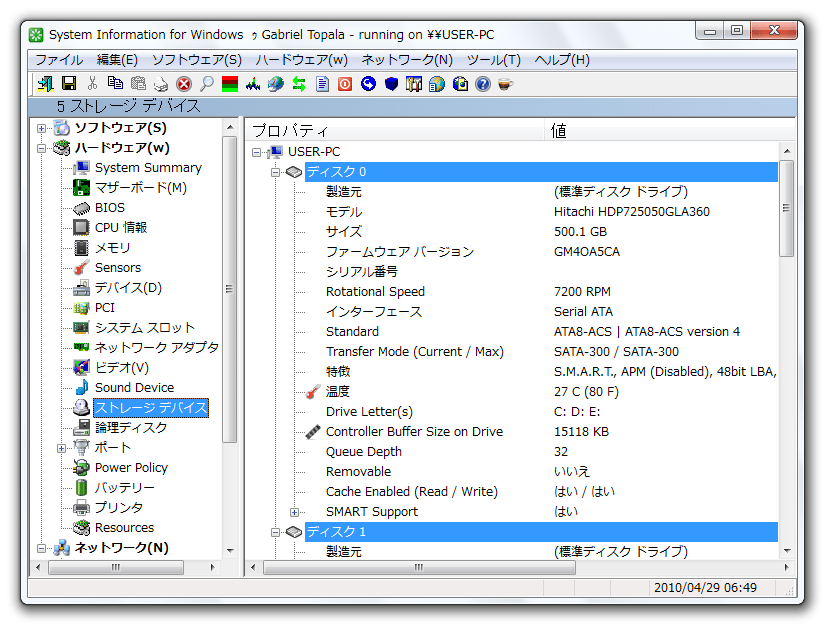Open the ヘルプ(H) menu
Image resolution: width=827 pixels, height=627 pixels.
pyautogui.click(x=562, y=60)
